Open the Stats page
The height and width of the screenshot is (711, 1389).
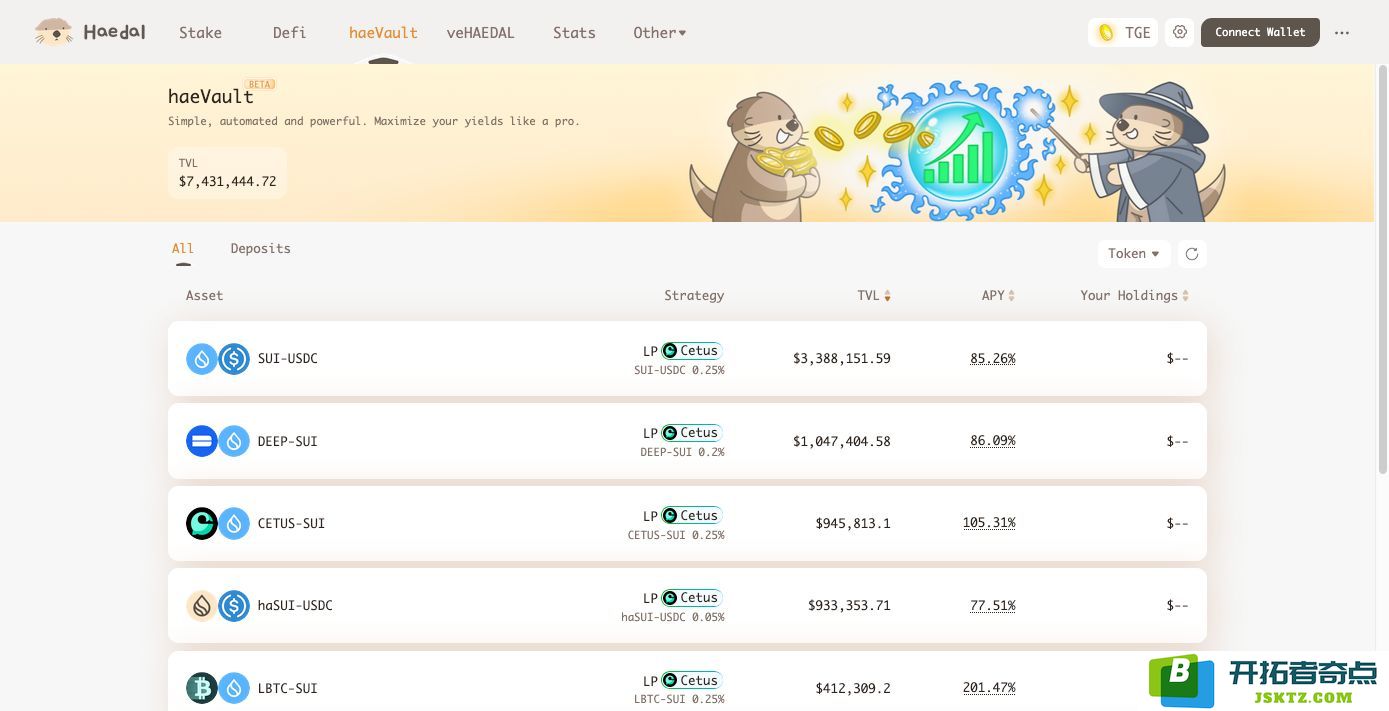point(574,33)
